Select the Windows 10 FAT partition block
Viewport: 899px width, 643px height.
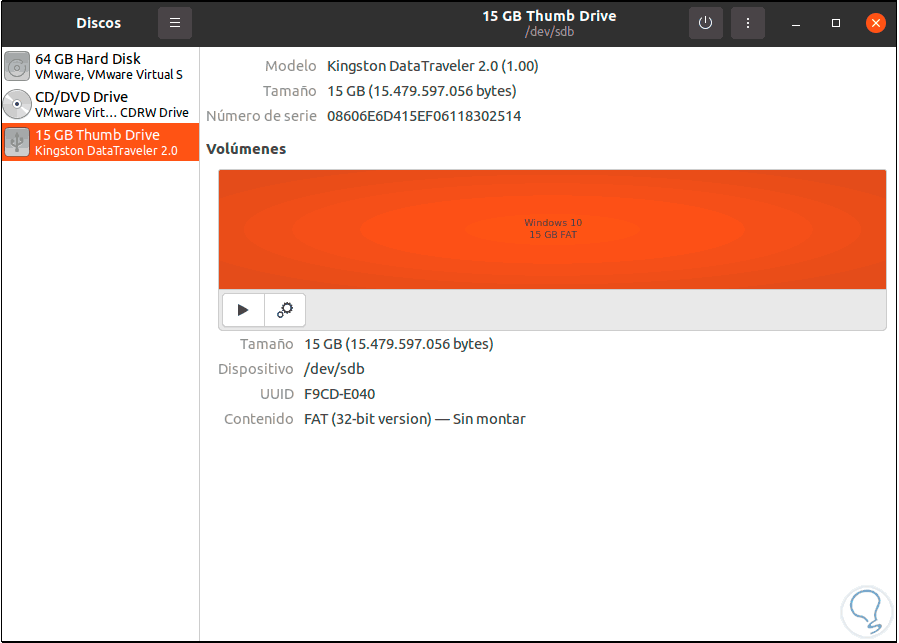point(552,228)
